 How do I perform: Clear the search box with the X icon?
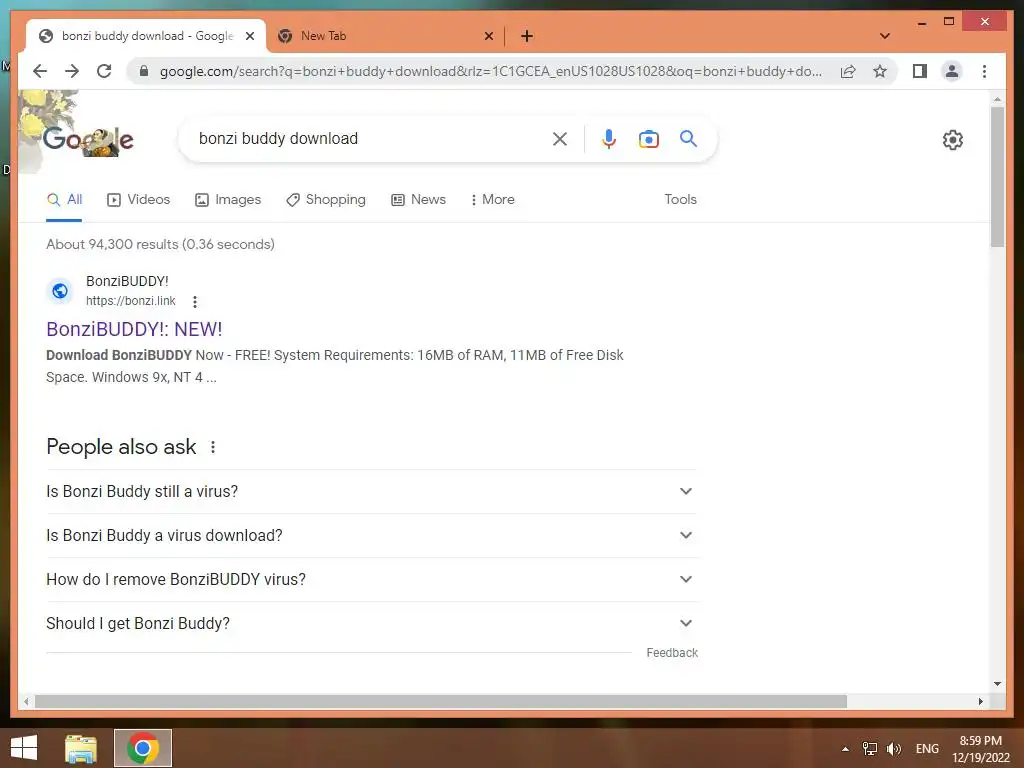pyautogui.click(x=560, y=138)
